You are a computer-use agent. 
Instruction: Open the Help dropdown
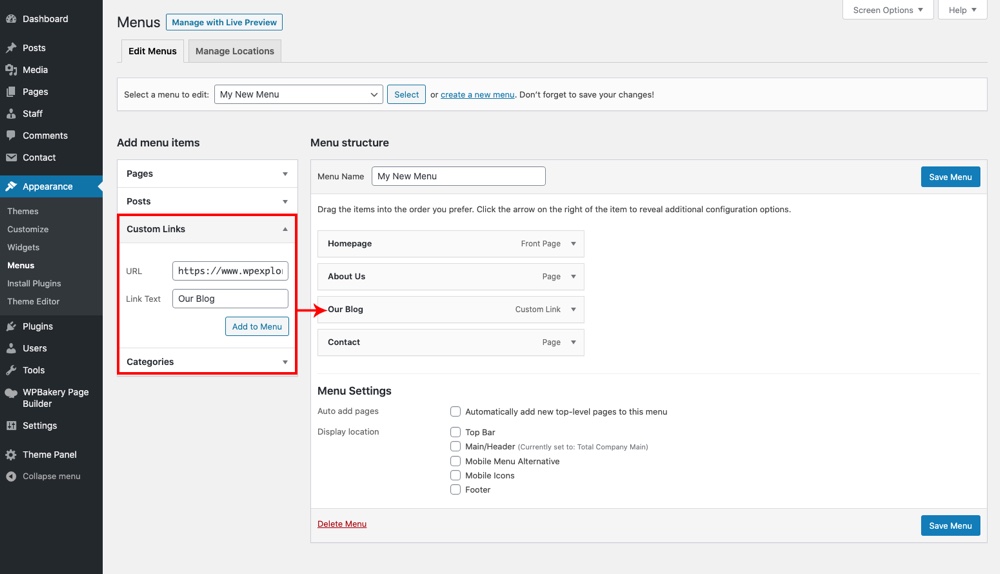[962, 10]
